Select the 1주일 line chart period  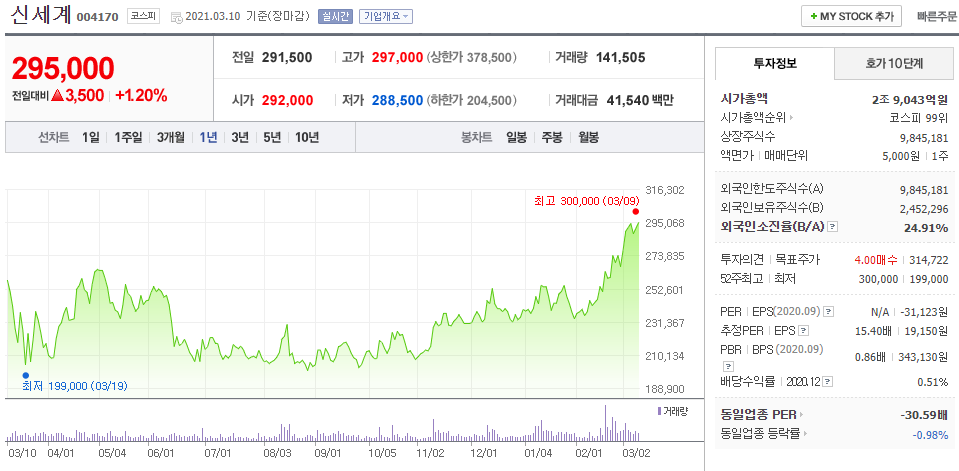point(128,137)
